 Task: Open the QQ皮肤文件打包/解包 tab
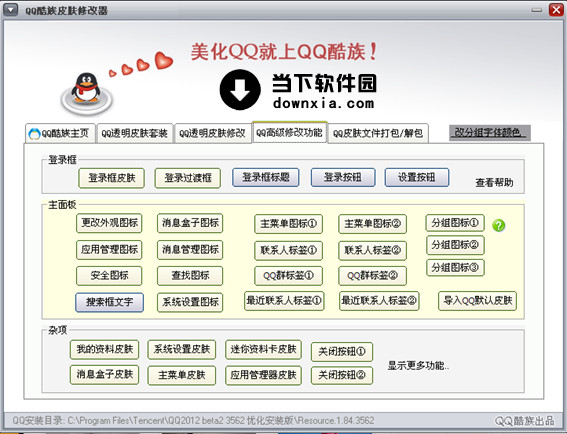(378, 133)
